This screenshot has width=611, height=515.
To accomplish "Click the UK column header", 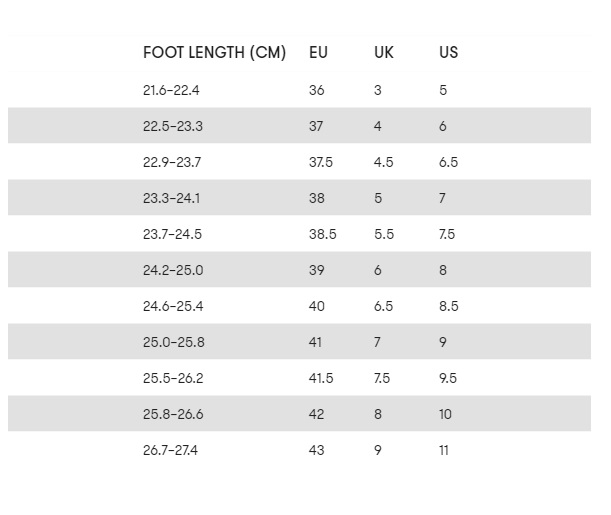I will point(384,53).
